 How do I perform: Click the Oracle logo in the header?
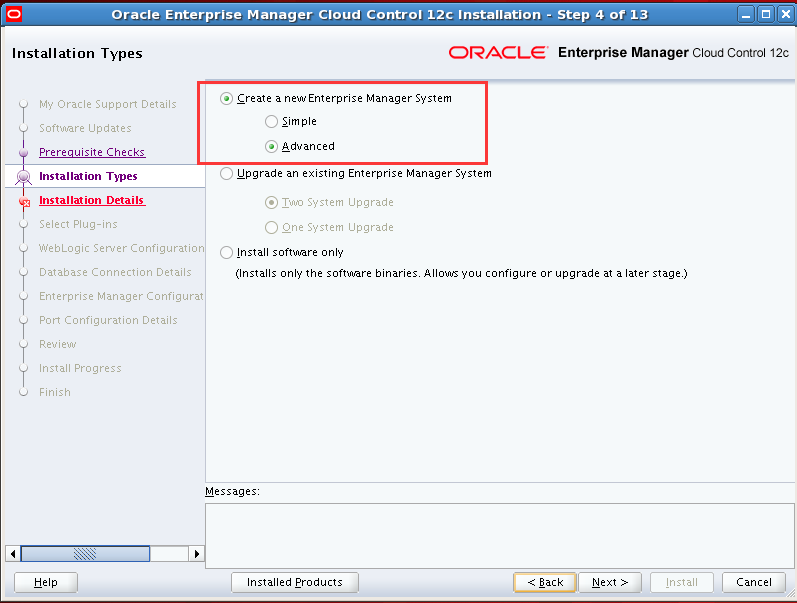[498, 52]
